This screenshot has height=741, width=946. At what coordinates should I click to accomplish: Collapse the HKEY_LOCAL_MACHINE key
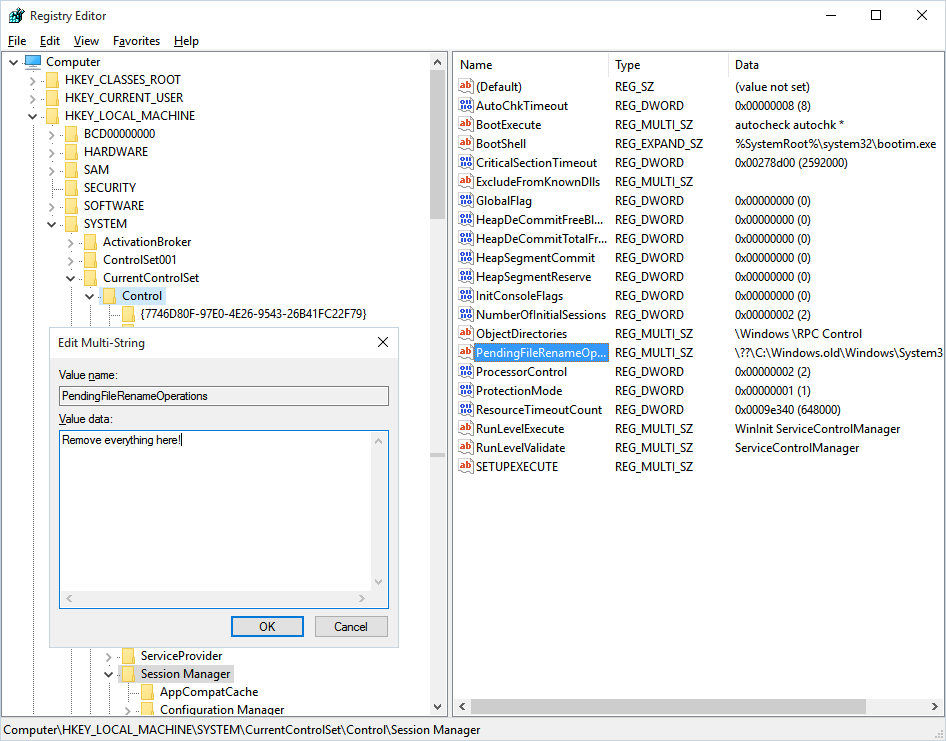pyautogui.click(x=33, y=116)
